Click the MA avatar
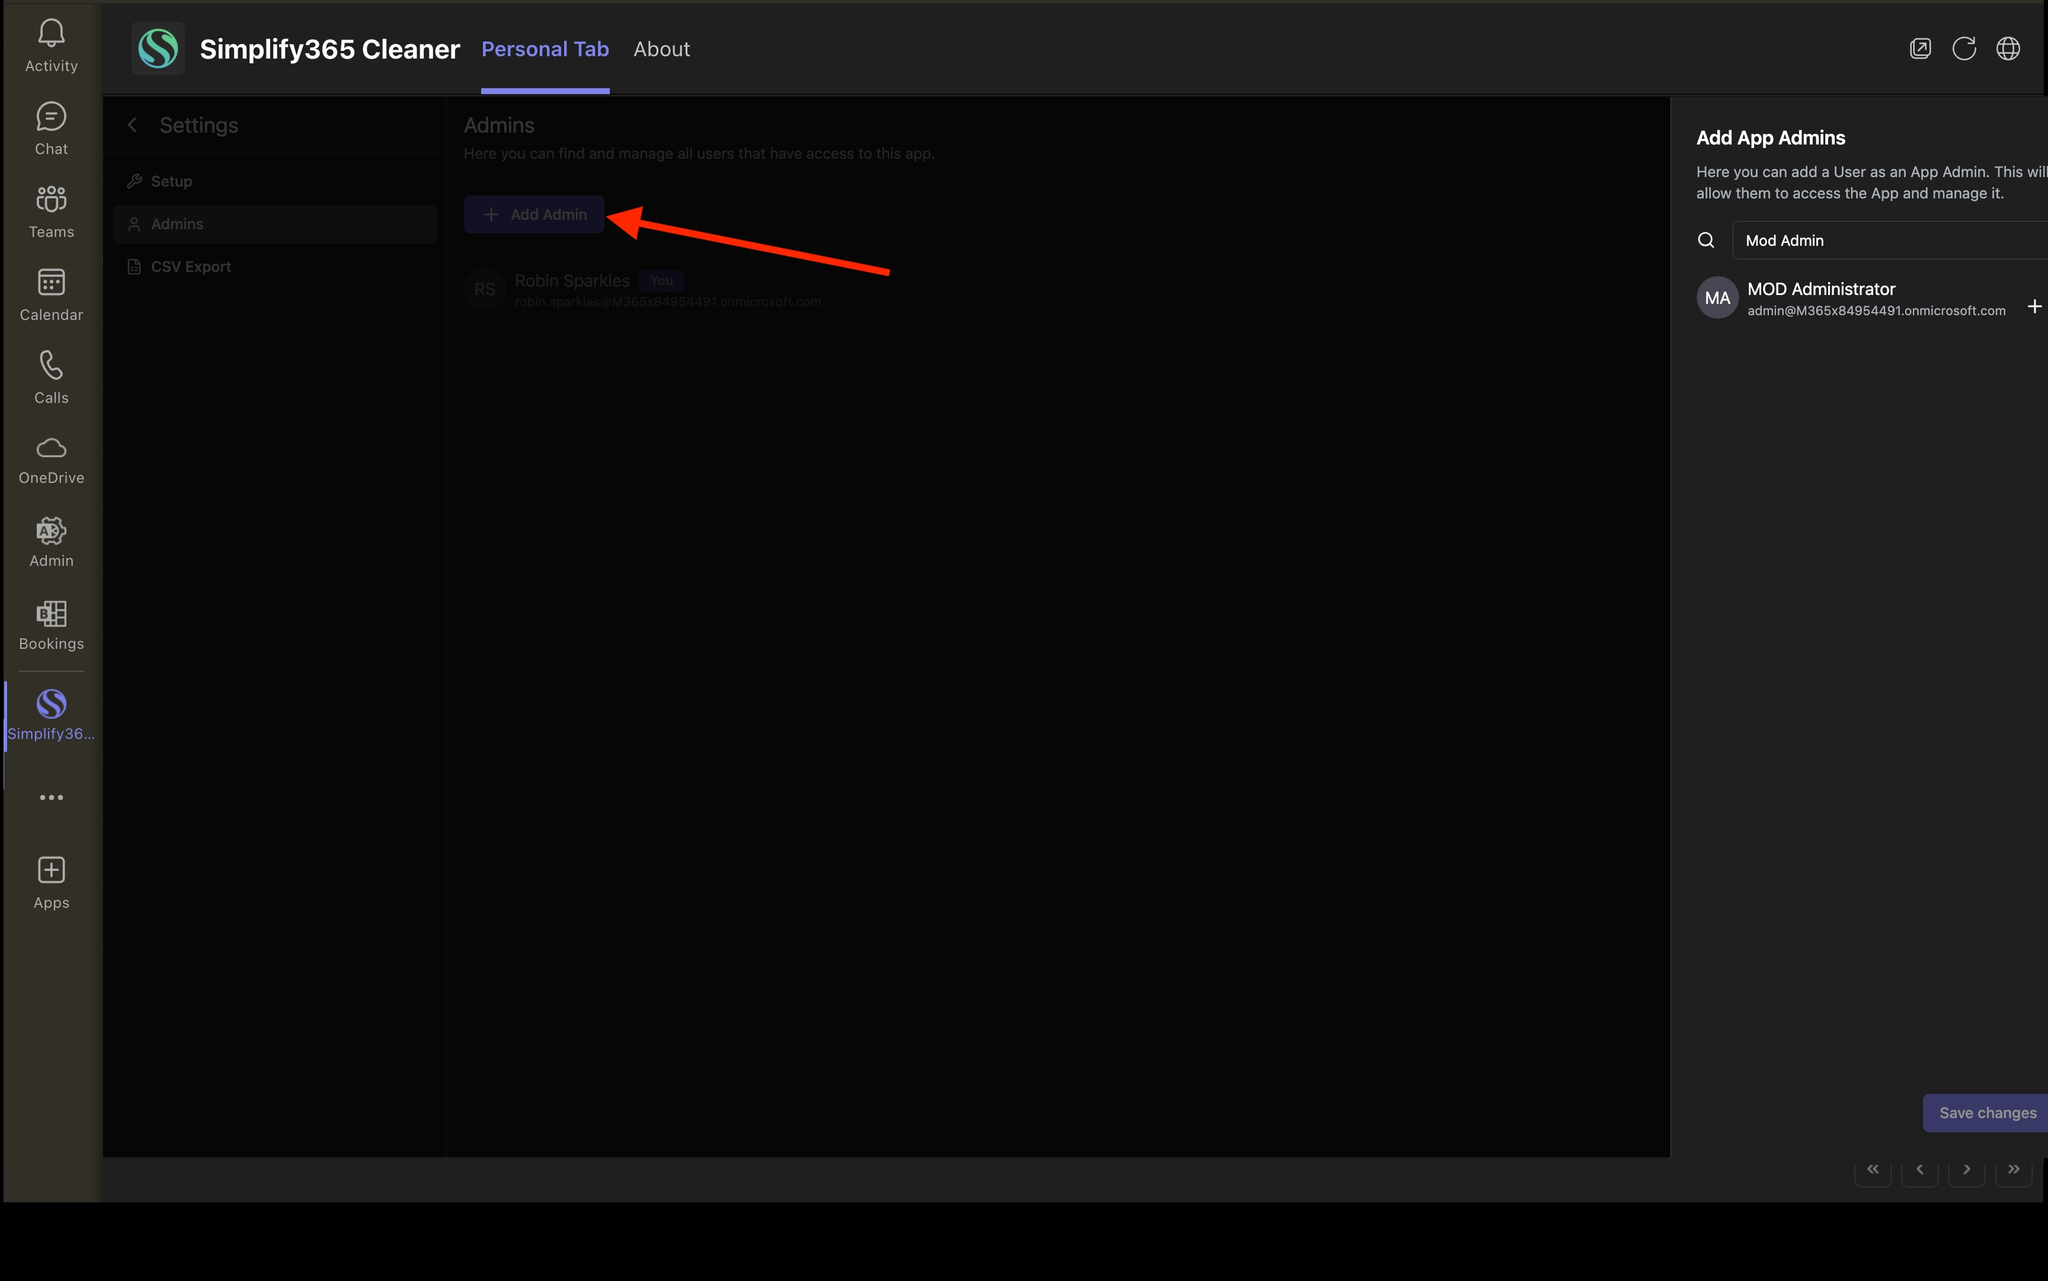The image size is (2048, 1281). click(1718, 298)
